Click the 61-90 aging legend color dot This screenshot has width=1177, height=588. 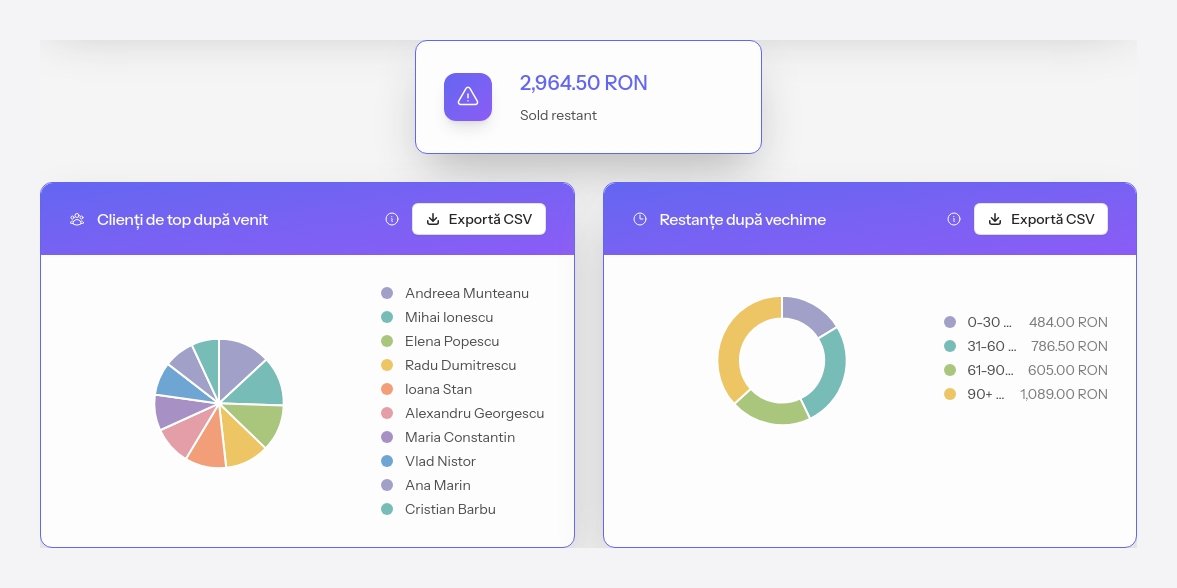[x=950, y=370]
